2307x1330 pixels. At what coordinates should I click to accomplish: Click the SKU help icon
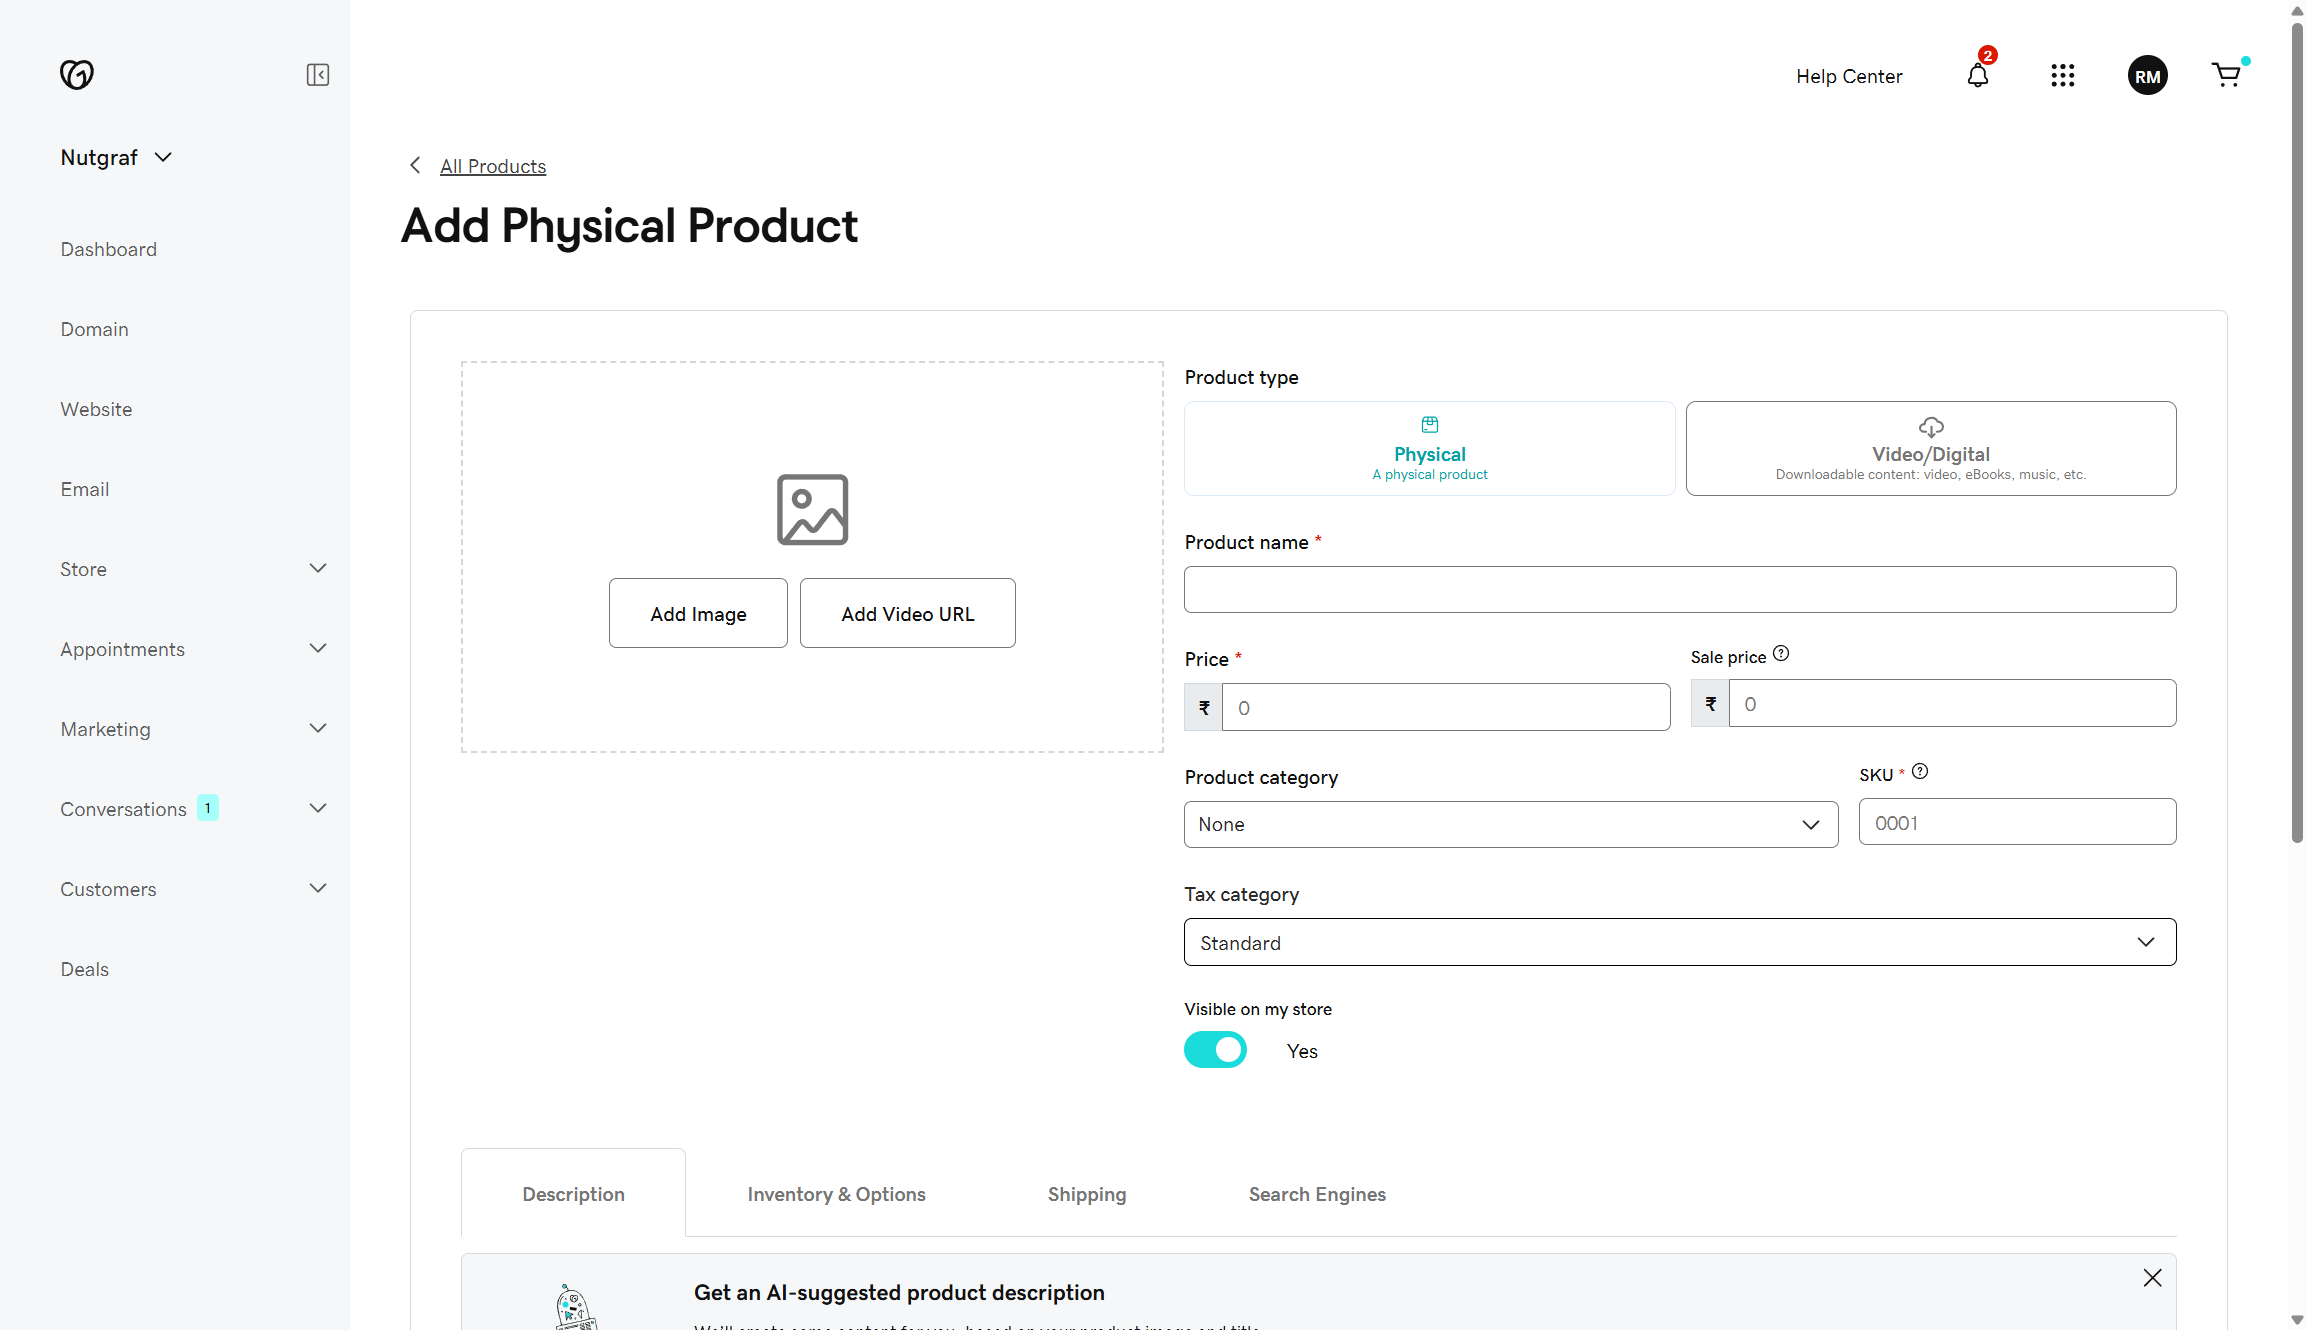(x=1920, y=771)
